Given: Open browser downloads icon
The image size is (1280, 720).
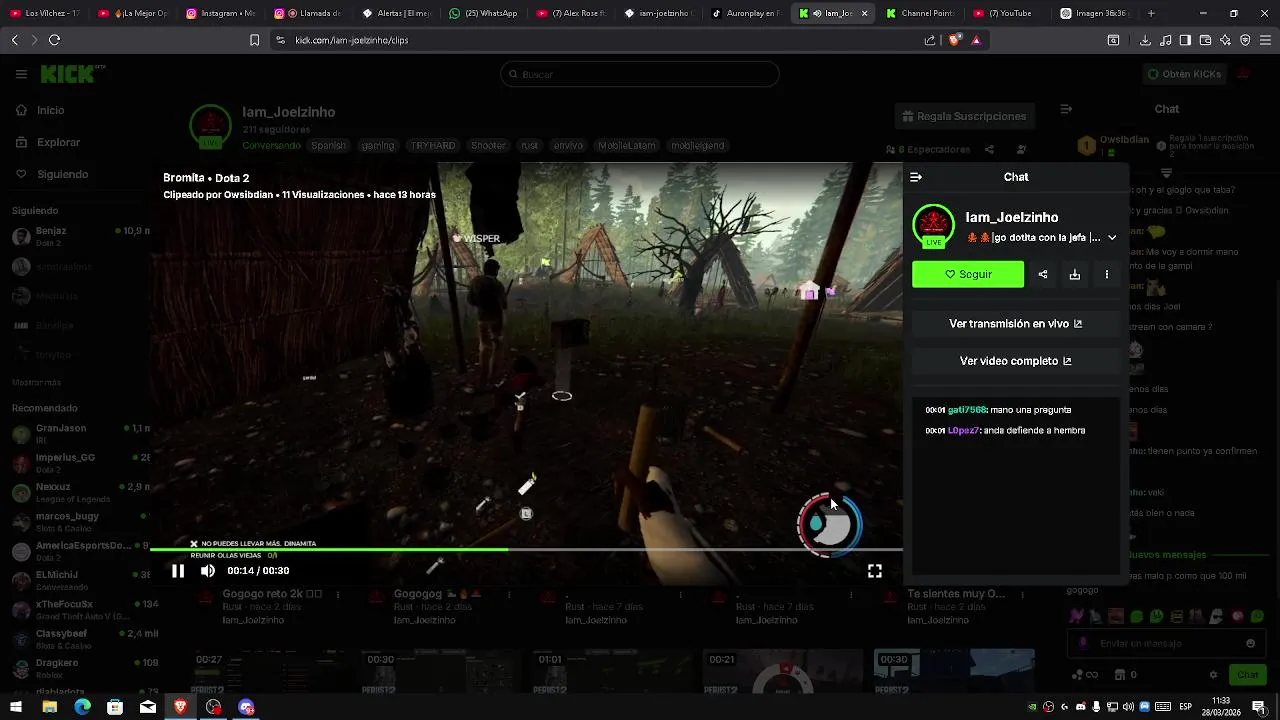Looking at the screenshot, I should pyautogui.click(x=1145, y=40).
